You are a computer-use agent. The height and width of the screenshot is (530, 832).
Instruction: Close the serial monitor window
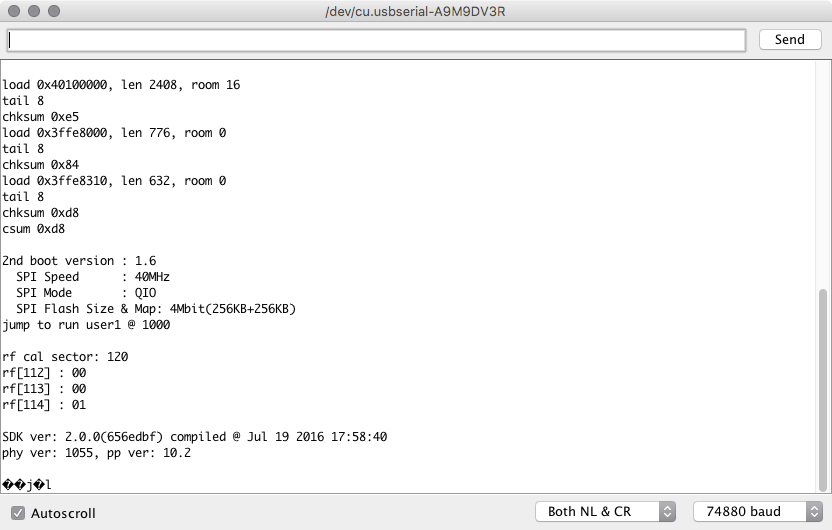(13, 12)
